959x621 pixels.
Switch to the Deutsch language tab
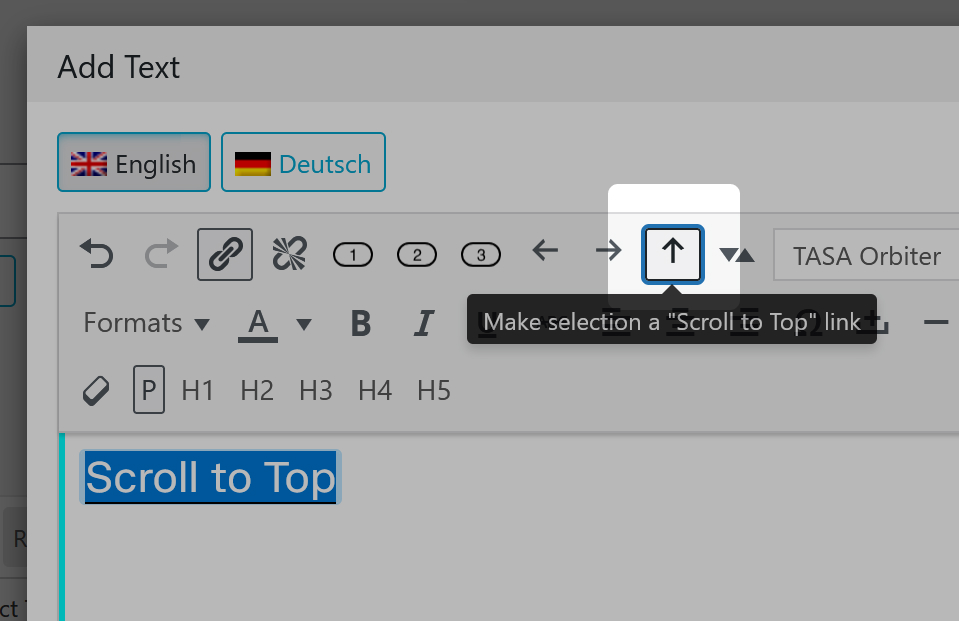303,162
